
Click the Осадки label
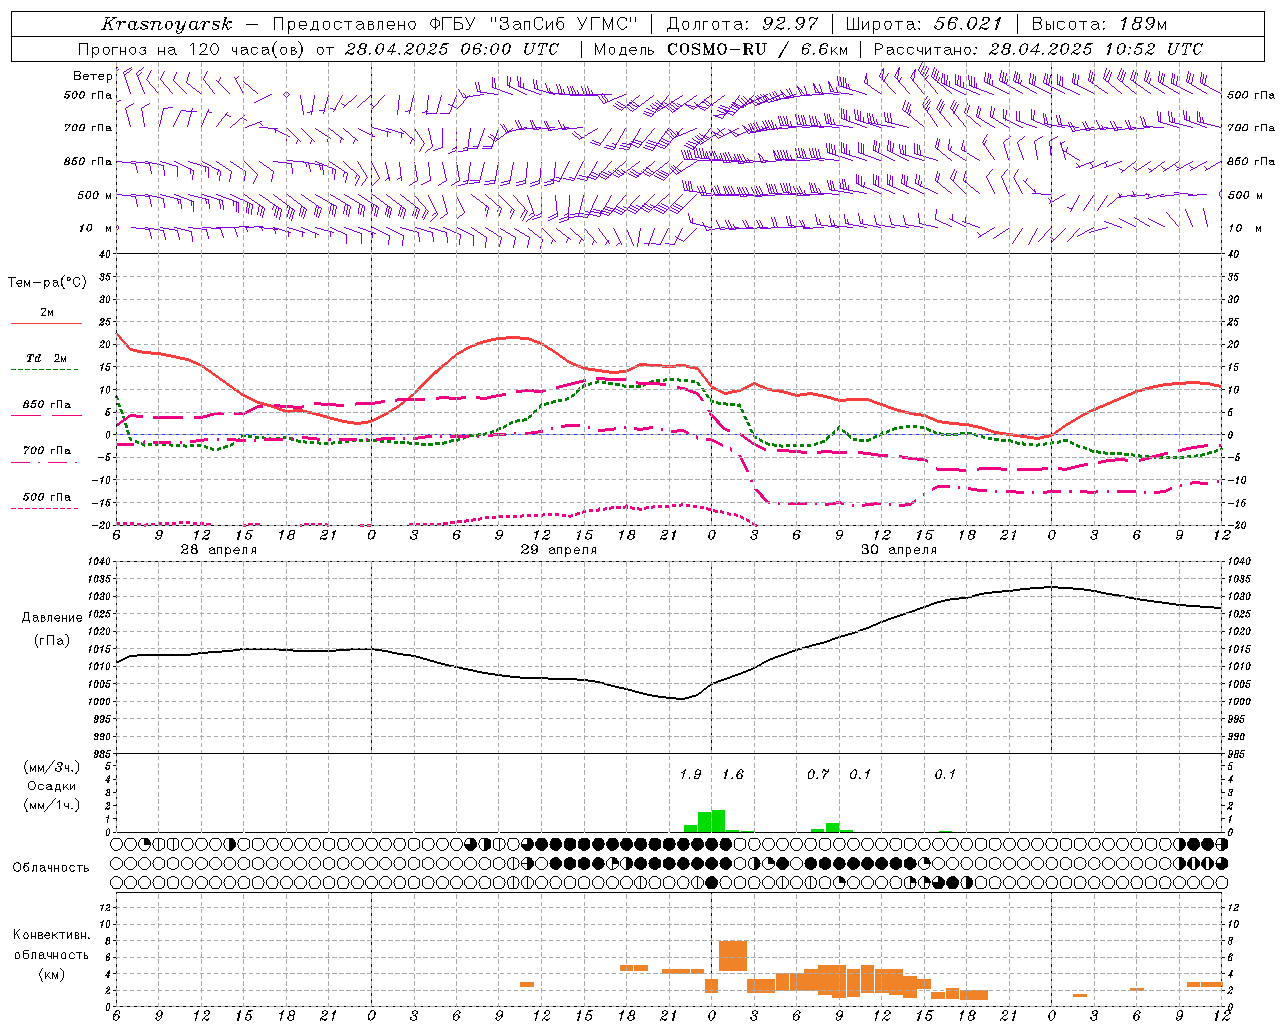[52, 786]
